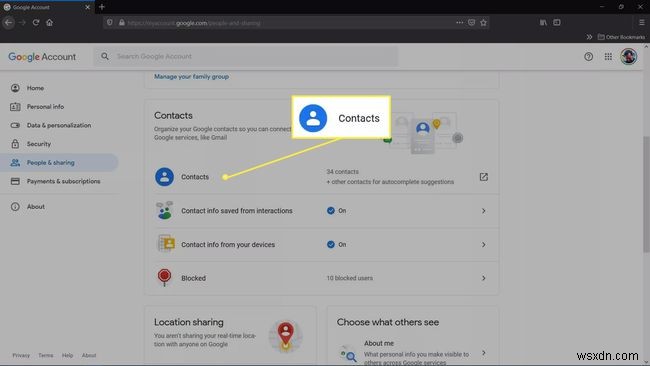Click the Contacts section heading
650x366 pixels.
click(173, 116)
